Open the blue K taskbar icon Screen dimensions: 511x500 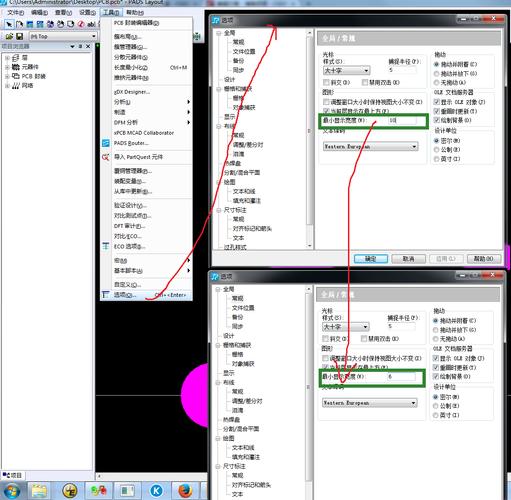click(x=156, y=491)
